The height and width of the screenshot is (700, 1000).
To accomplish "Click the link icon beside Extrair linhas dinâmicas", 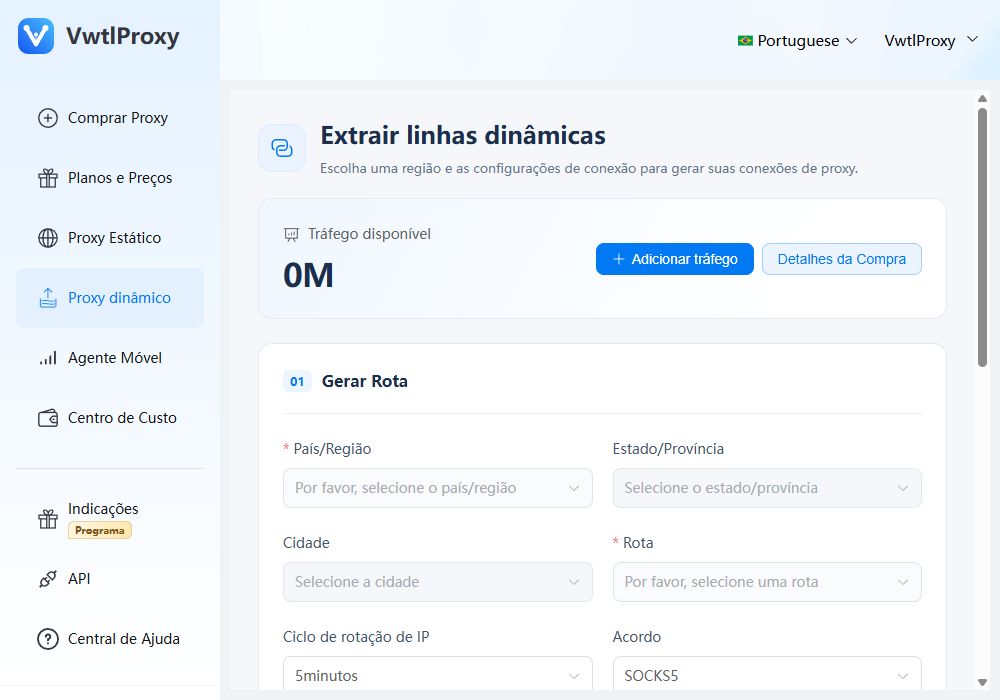I will 282,148.
